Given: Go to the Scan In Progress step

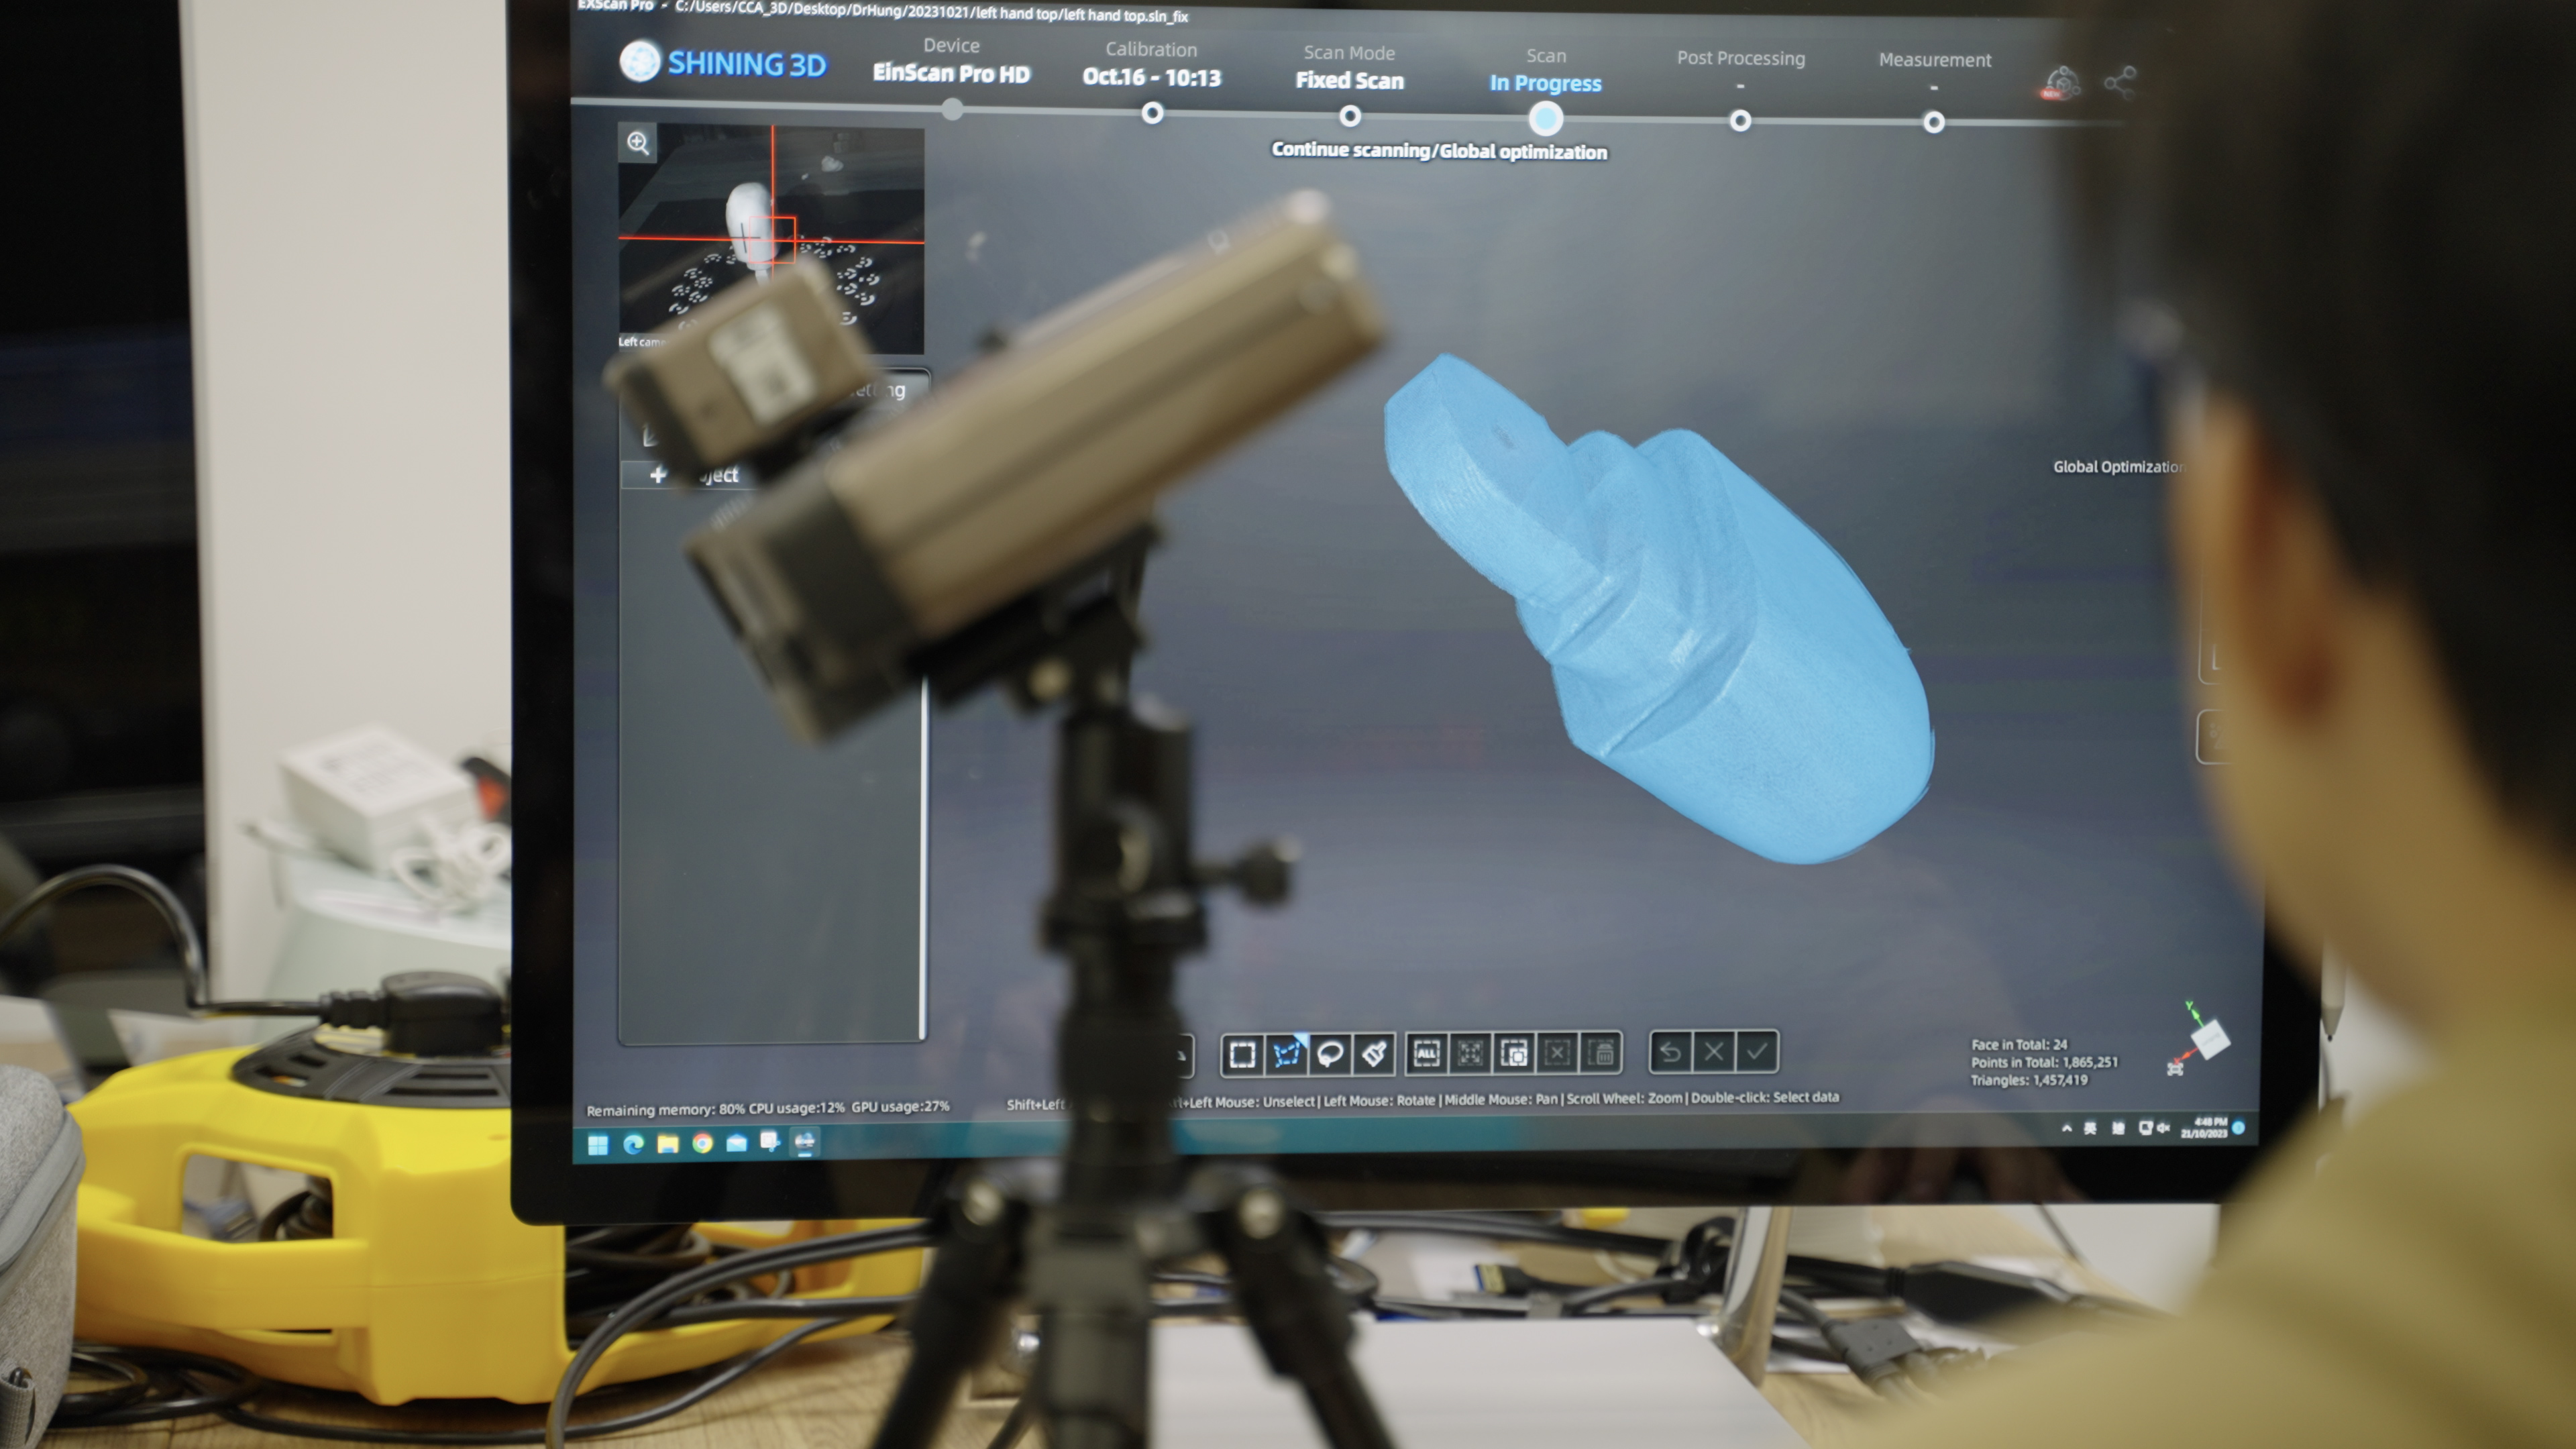Looking at the screenshot, I should tap(1545, 70).
